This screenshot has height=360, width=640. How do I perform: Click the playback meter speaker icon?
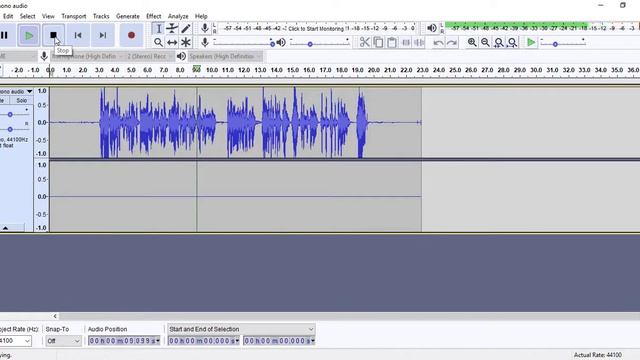pyautogui.click(x=431, y=28)
